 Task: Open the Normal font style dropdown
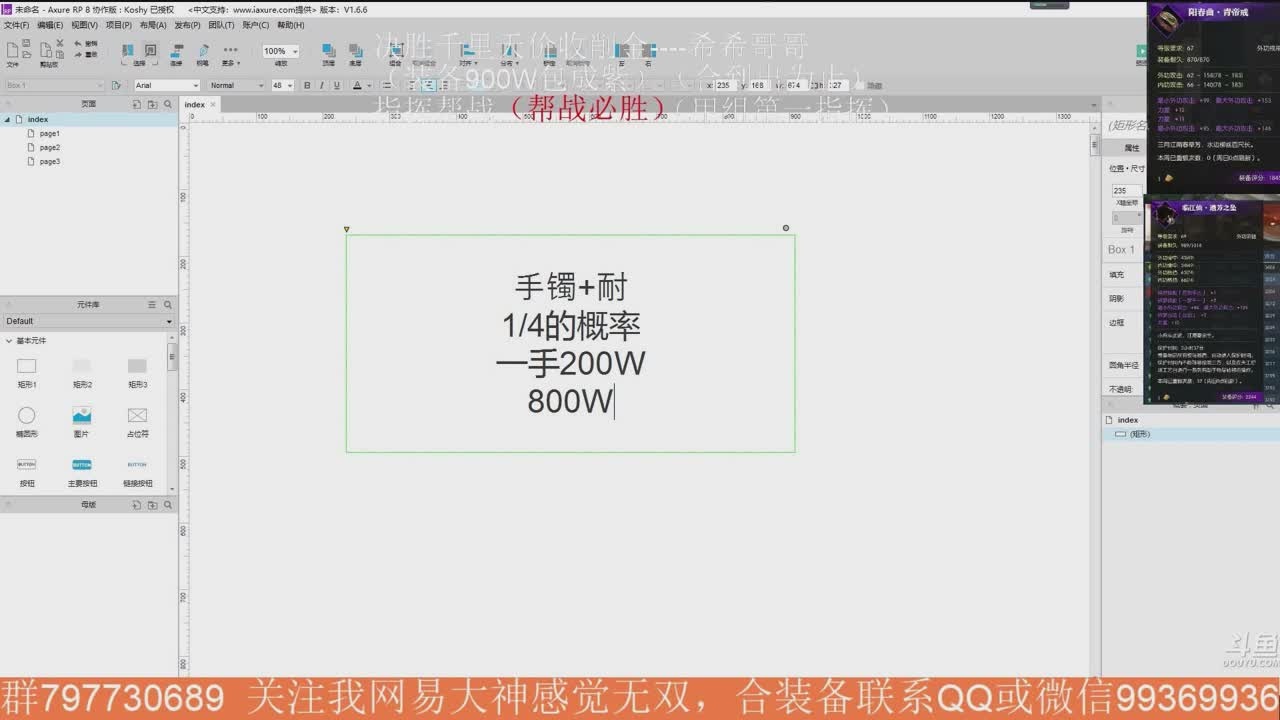click(x=236, y=85)
